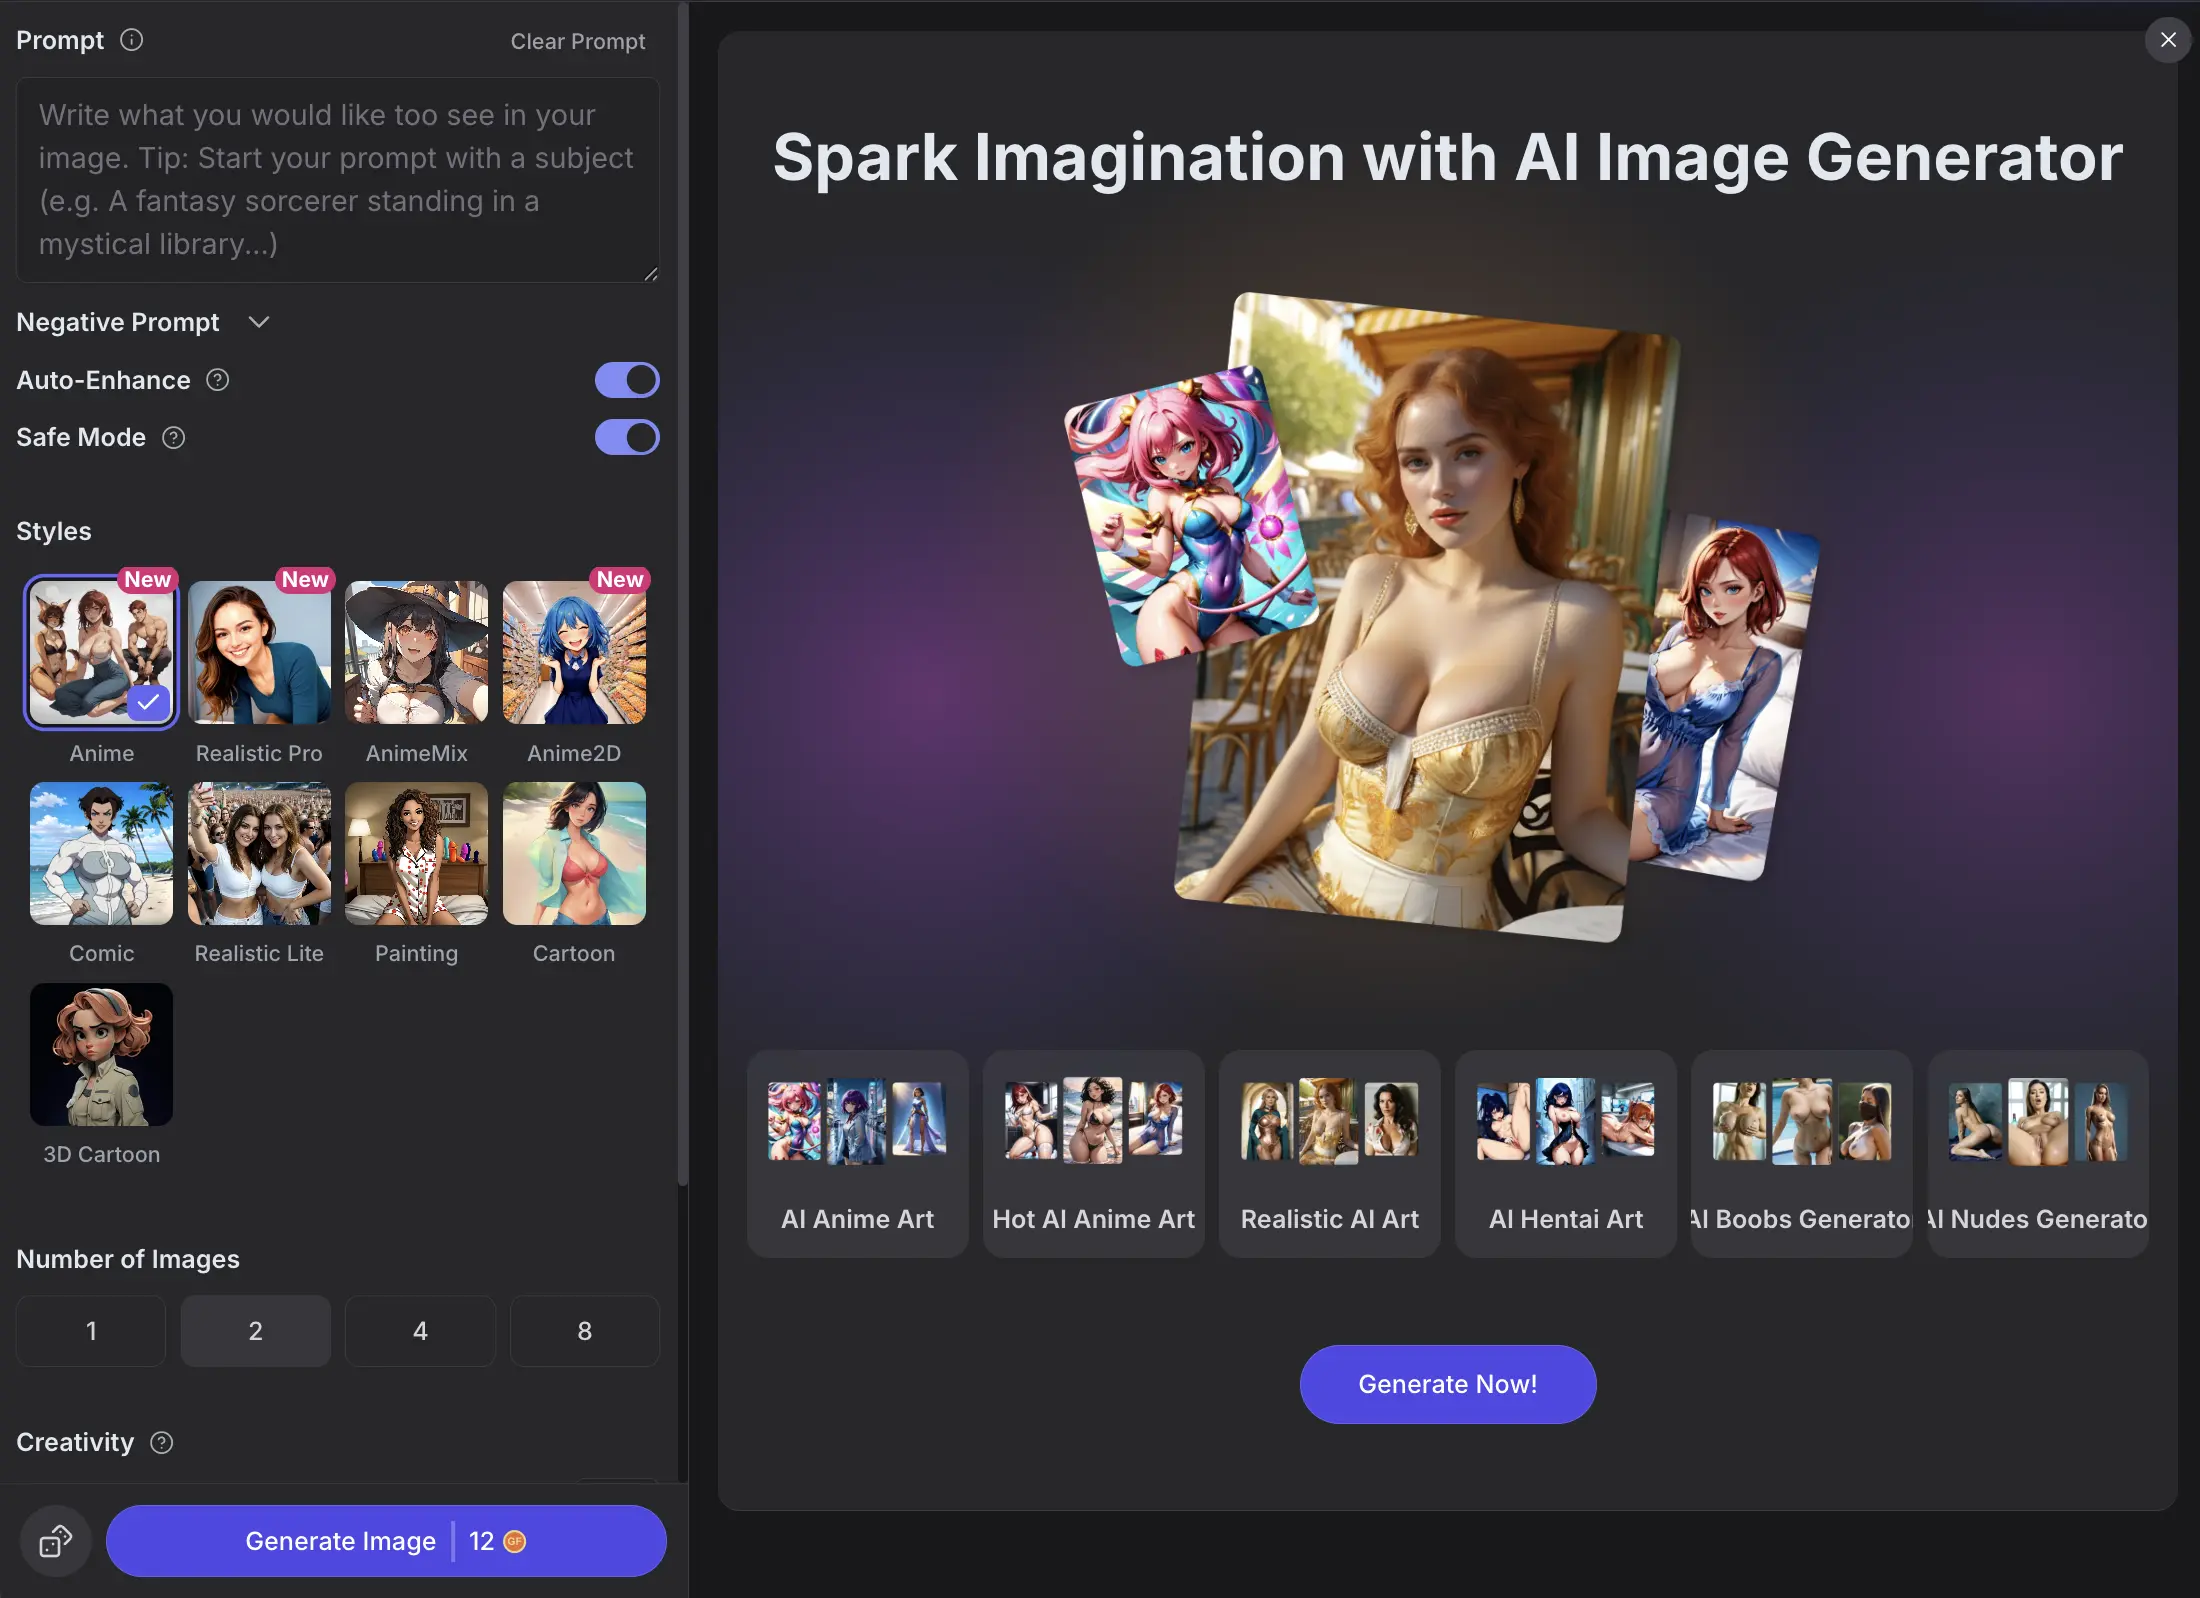Image resolution: width=2200 pixels, height=1598 pixels.
Task: Select the Cartoon style
Action: tap(573, 855)
